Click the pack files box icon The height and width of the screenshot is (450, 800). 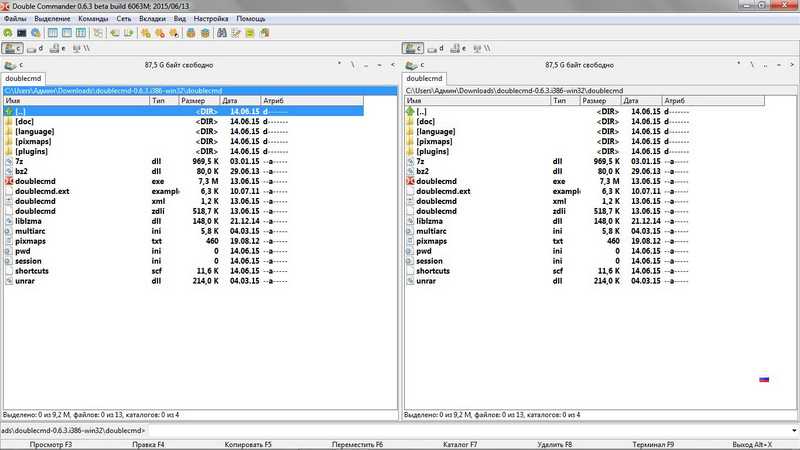191,33
